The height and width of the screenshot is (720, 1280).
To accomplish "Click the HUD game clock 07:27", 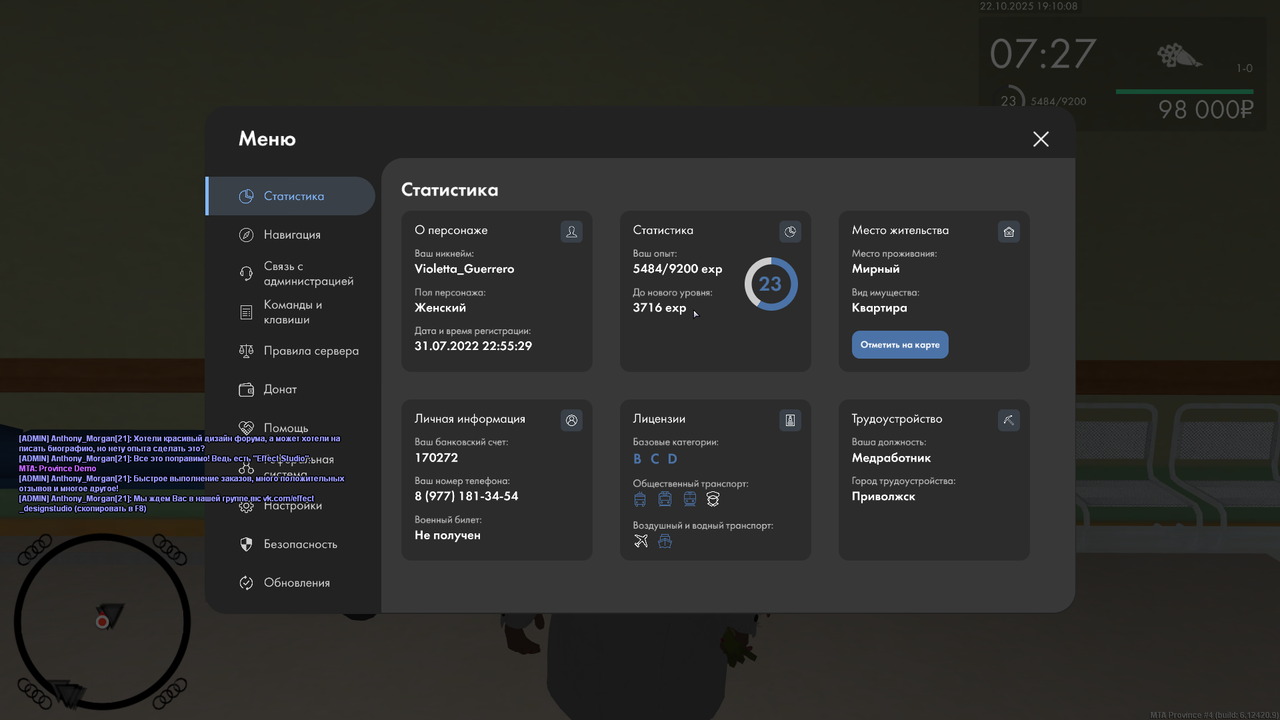I will tap(1043, 54).
